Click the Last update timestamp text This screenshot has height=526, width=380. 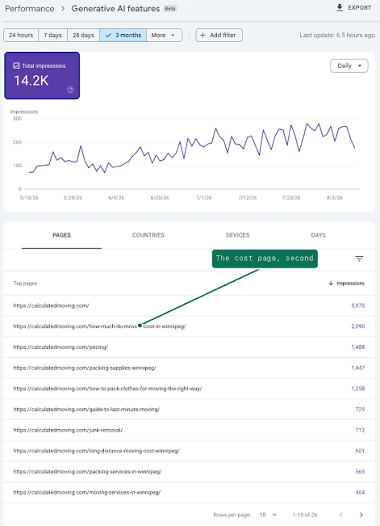(337, 35)
